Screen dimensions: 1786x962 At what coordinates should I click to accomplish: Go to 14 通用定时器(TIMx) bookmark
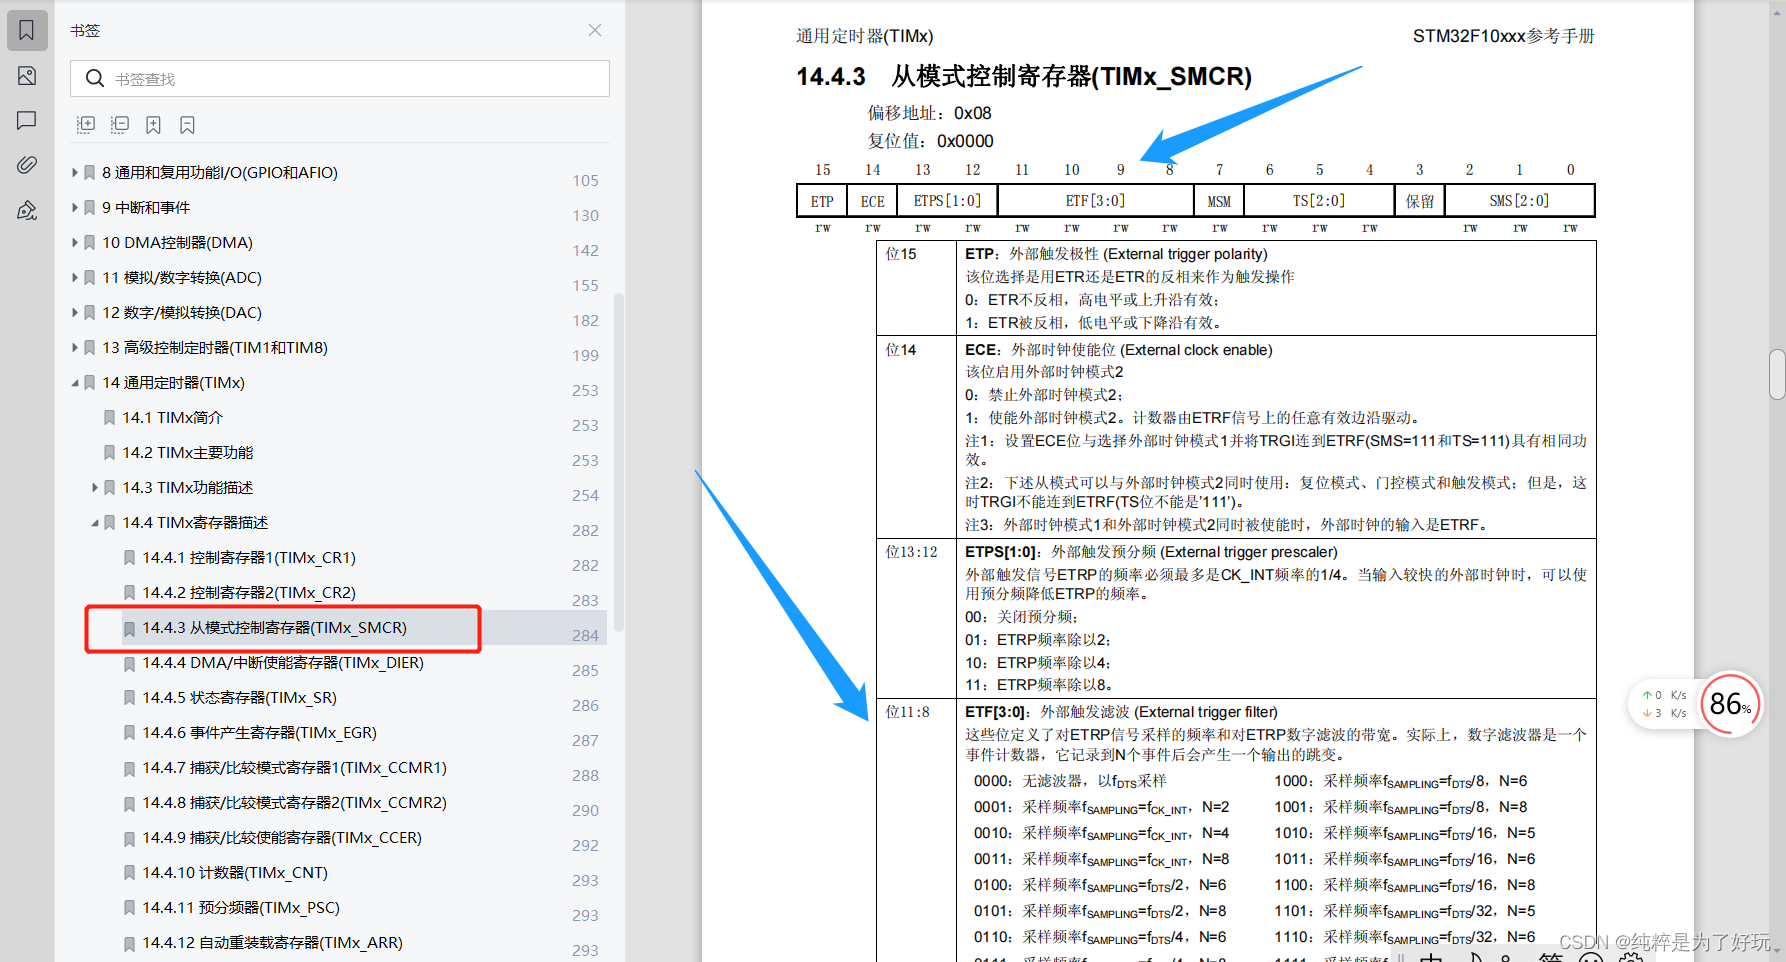(x=173, y=382)
